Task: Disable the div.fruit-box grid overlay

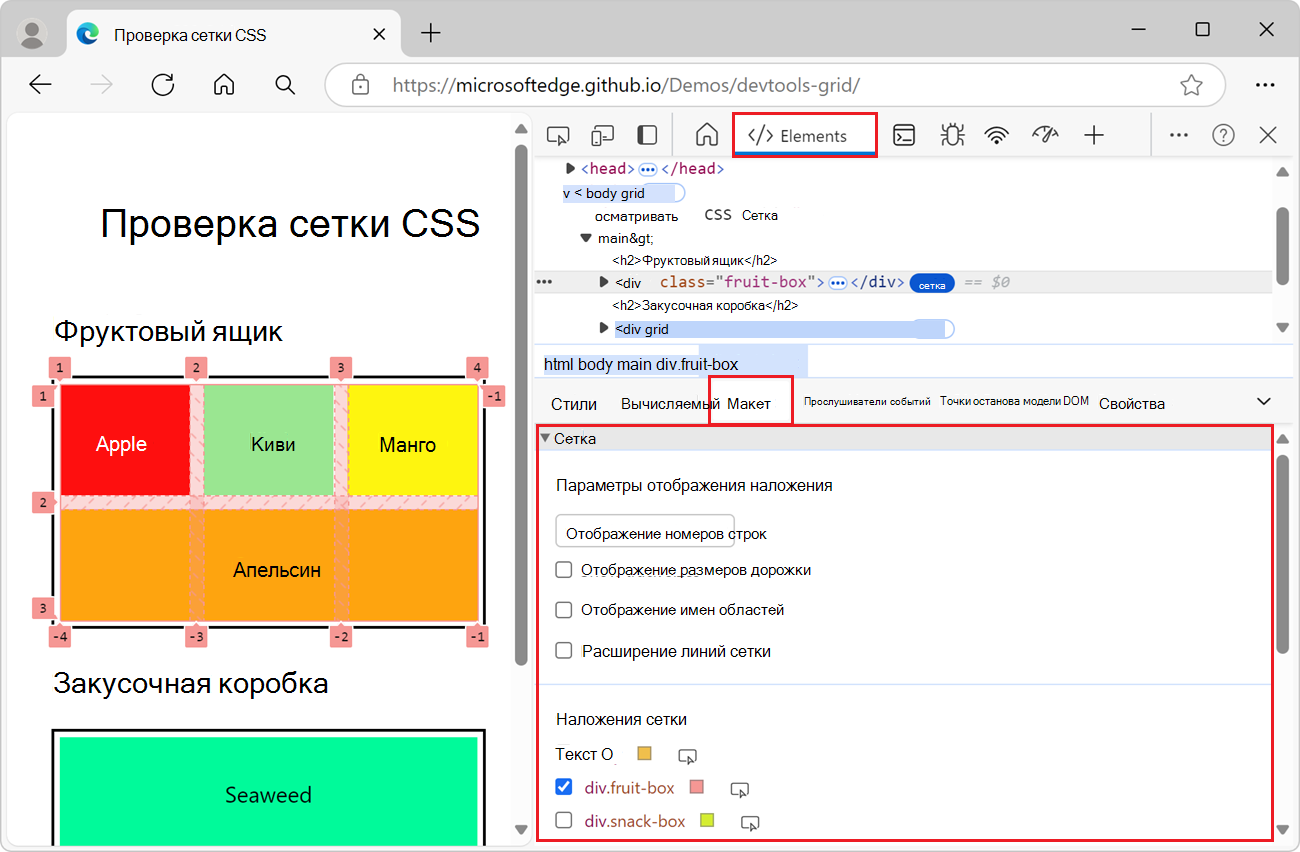Action: tap(563, 787)
